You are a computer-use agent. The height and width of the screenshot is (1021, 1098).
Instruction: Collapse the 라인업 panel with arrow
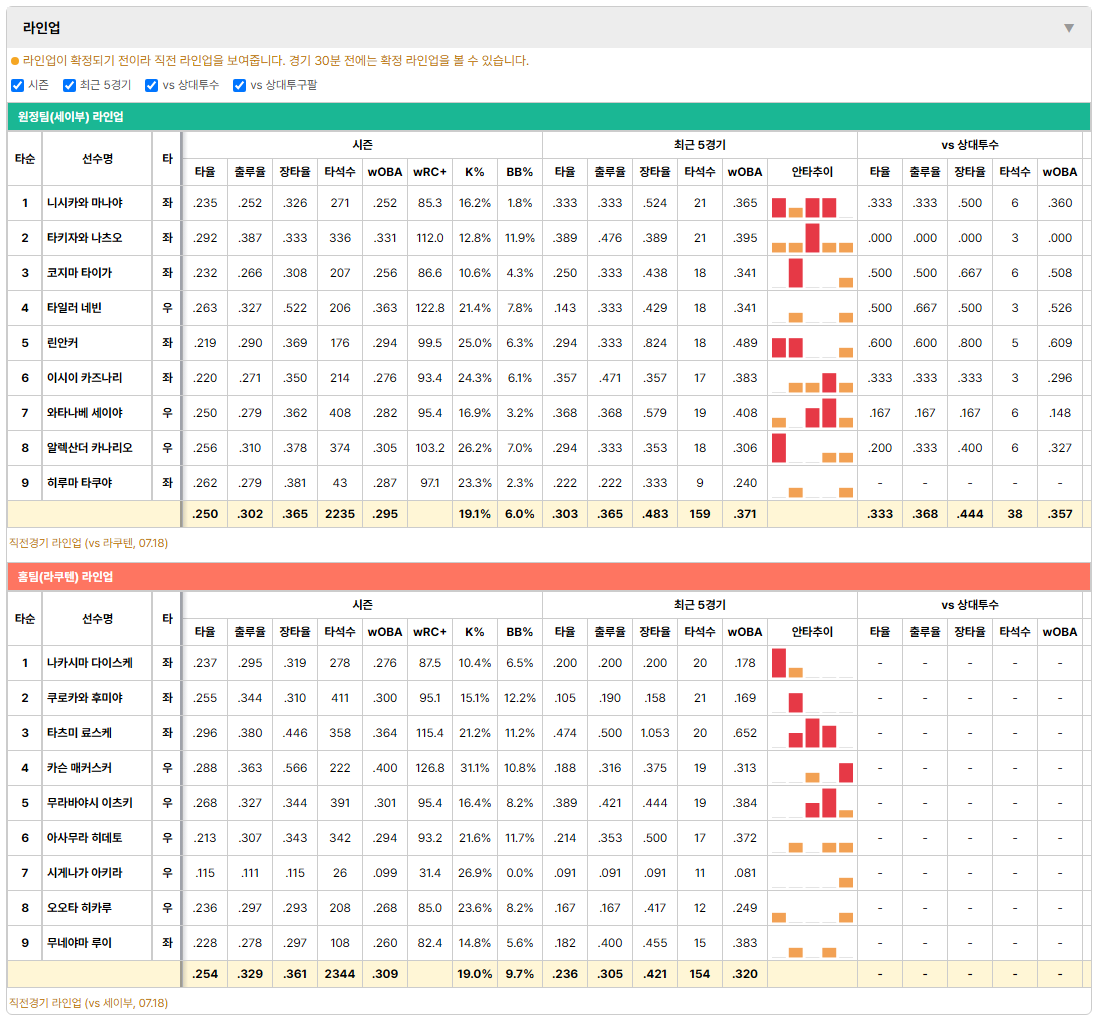click(x=1069, y=28)
